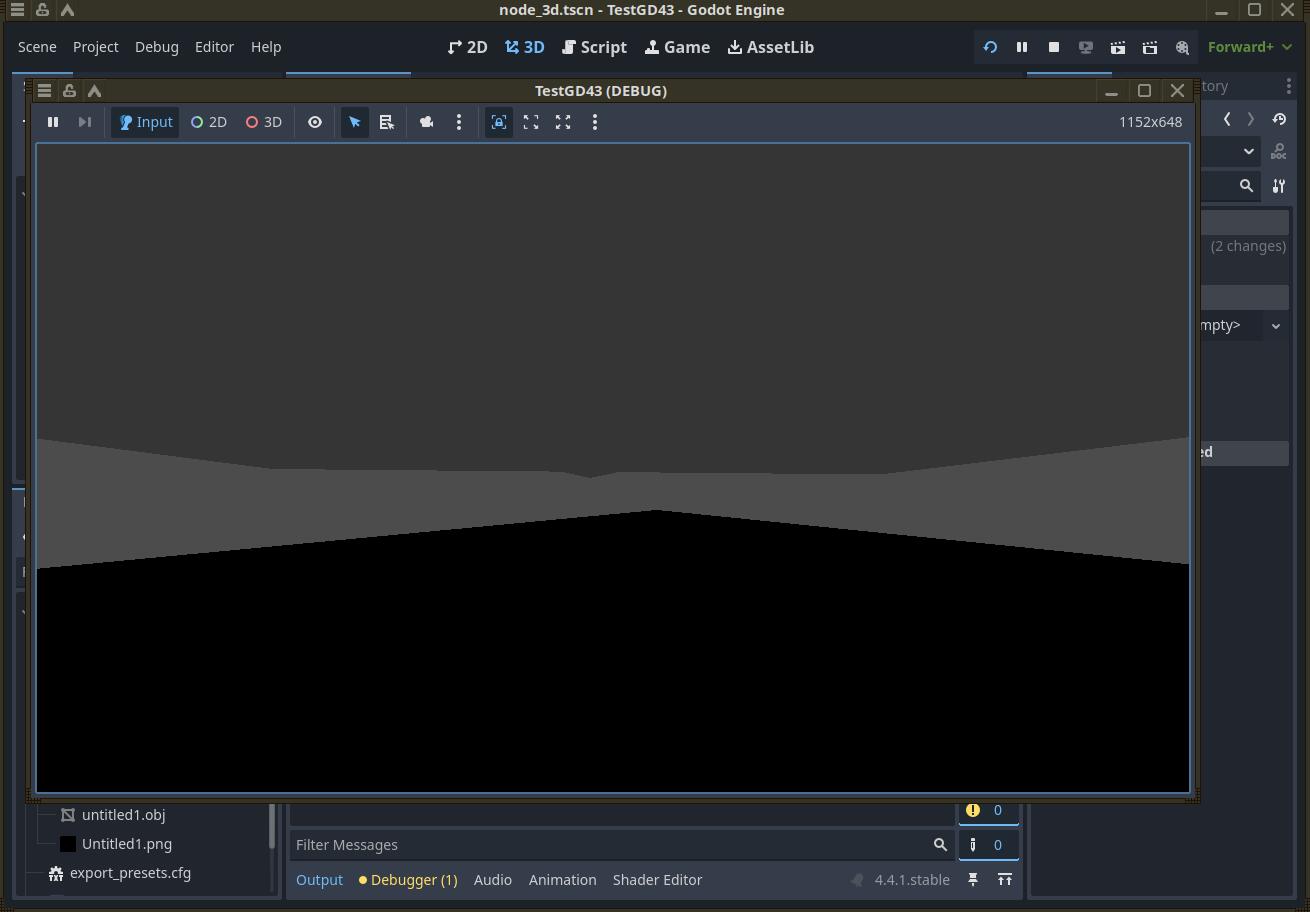
Task: Select untitled1.obj in the FileSystem dock
Action: coord(123,815)
